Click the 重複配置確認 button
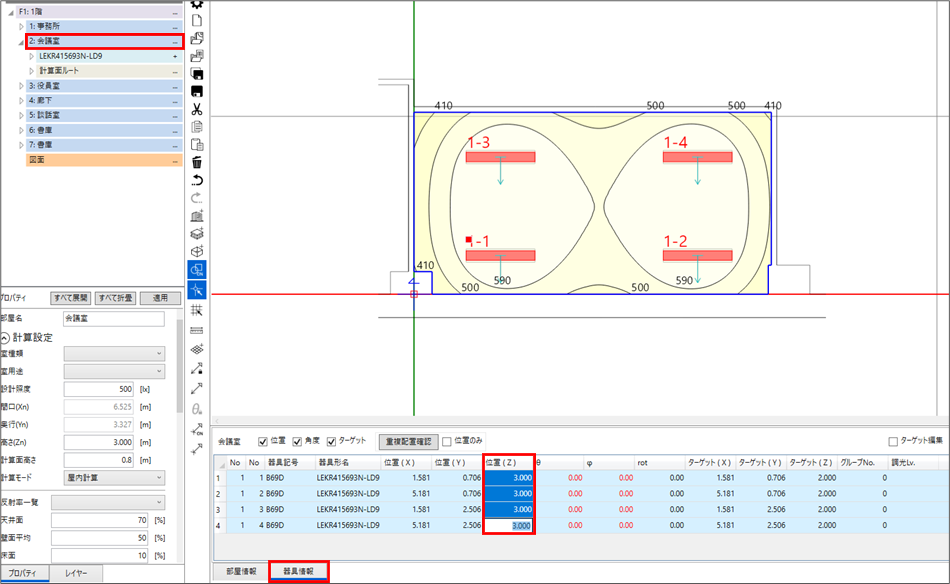950x584 pixels. tap(408, 442)
